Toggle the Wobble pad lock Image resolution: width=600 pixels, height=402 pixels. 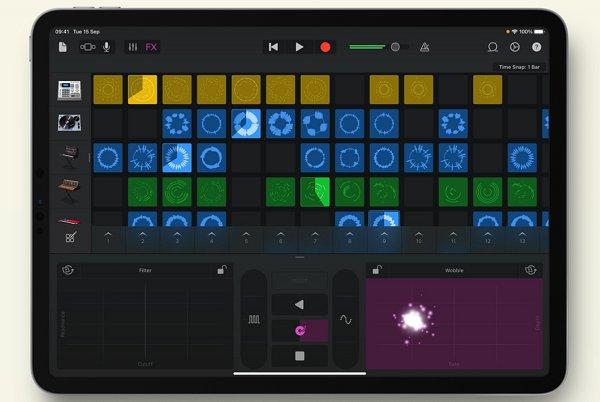point(377,270)
